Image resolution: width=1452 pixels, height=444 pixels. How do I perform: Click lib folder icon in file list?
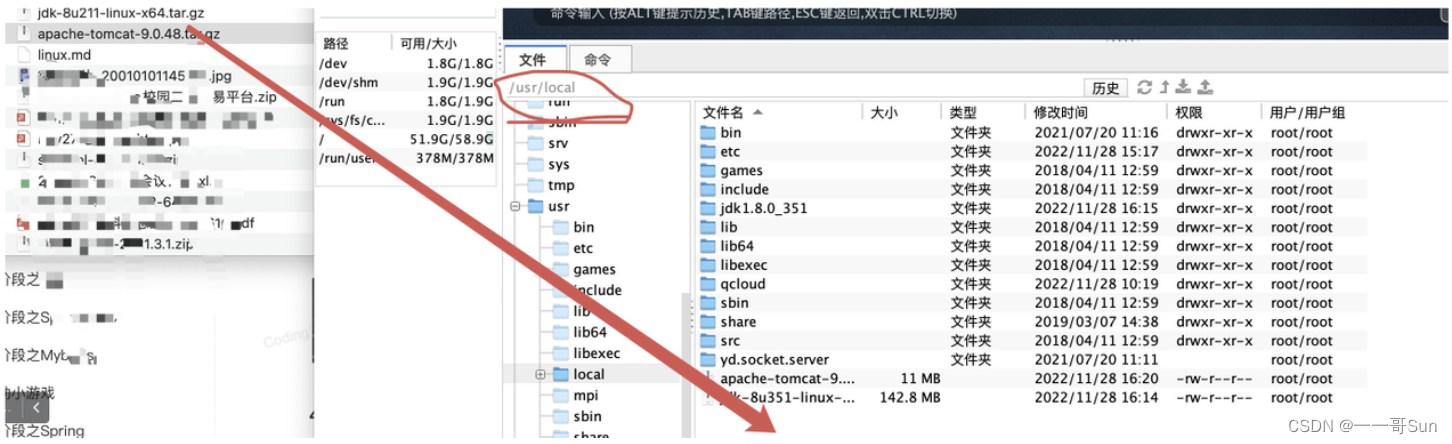pos(708,227)
